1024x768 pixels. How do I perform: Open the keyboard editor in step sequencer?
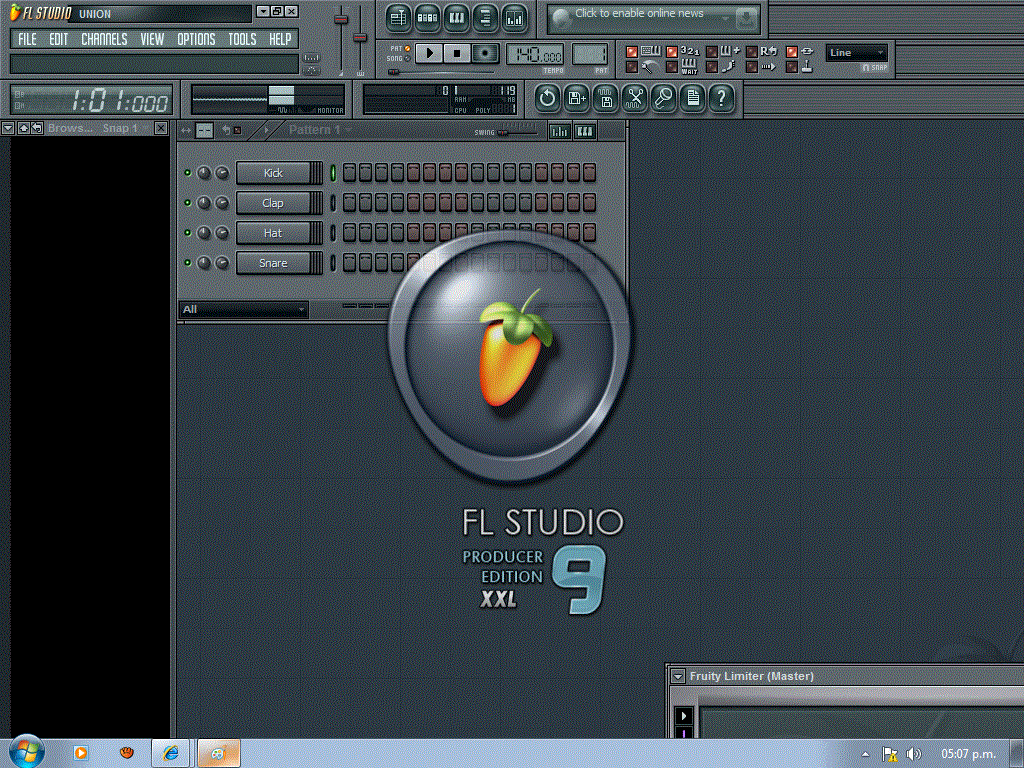point(584,131)
